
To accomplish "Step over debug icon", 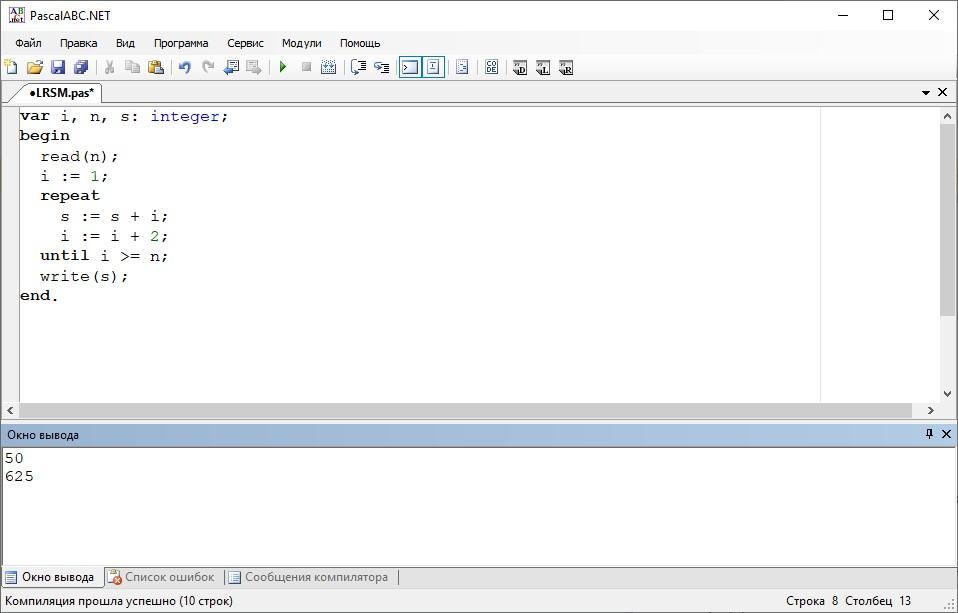I will click(x=359, y=67).
